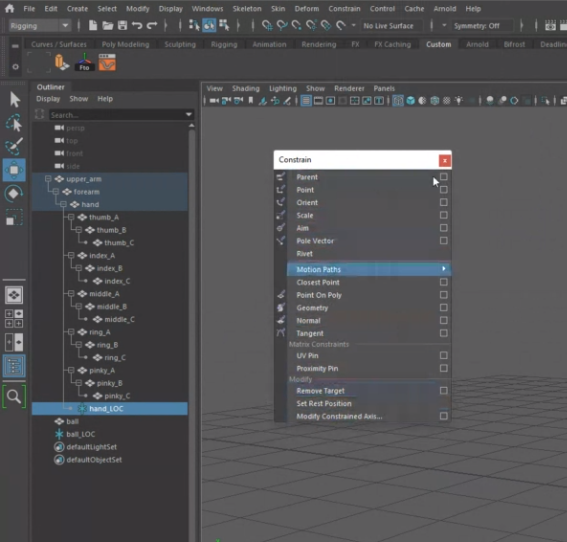The height and width of the screenshot is (542, 567).
Task: Click the cylinder shelf icon
Action: click(61, 62)
